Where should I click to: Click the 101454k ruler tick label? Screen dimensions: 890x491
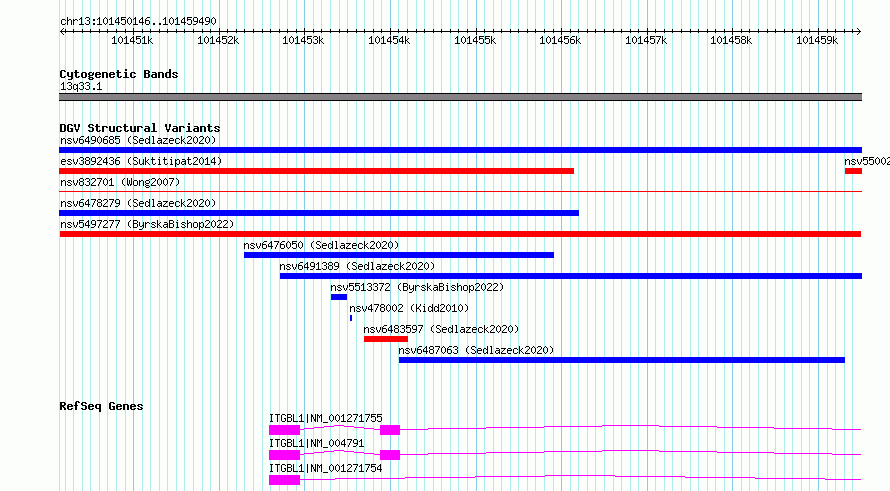(x=389, y=40)
